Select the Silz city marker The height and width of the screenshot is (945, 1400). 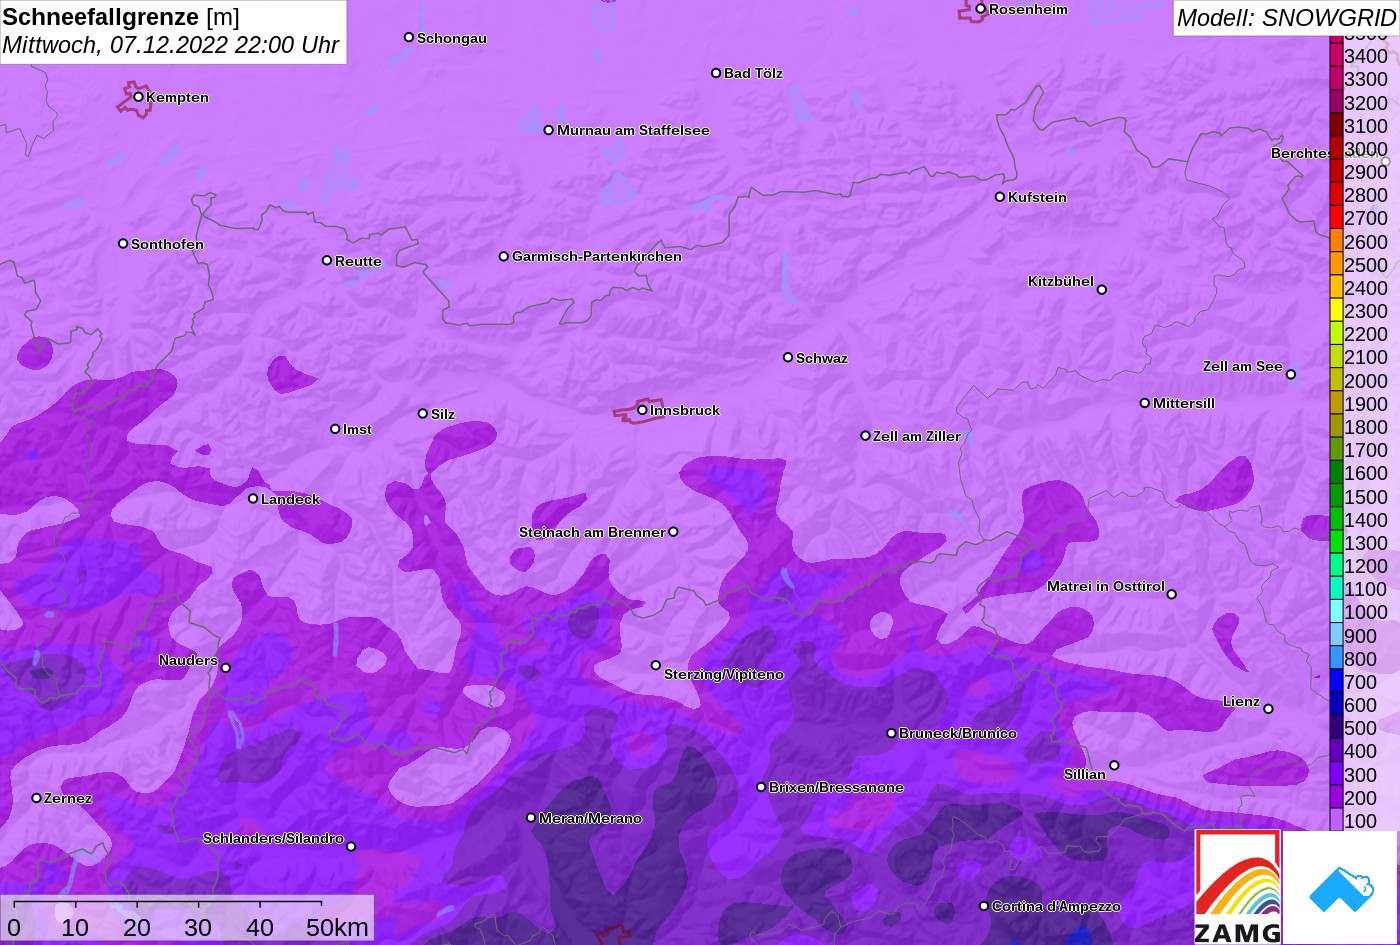click(x=423, y=413)
